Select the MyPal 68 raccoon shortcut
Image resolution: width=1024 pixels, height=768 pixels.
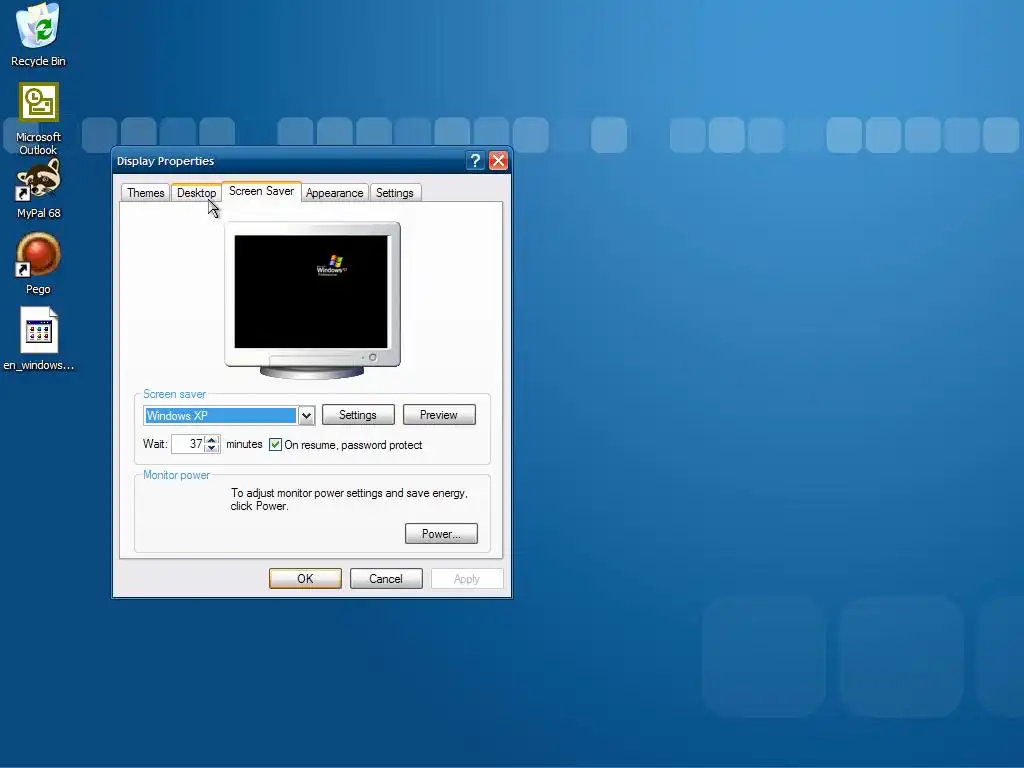point(39,189)
